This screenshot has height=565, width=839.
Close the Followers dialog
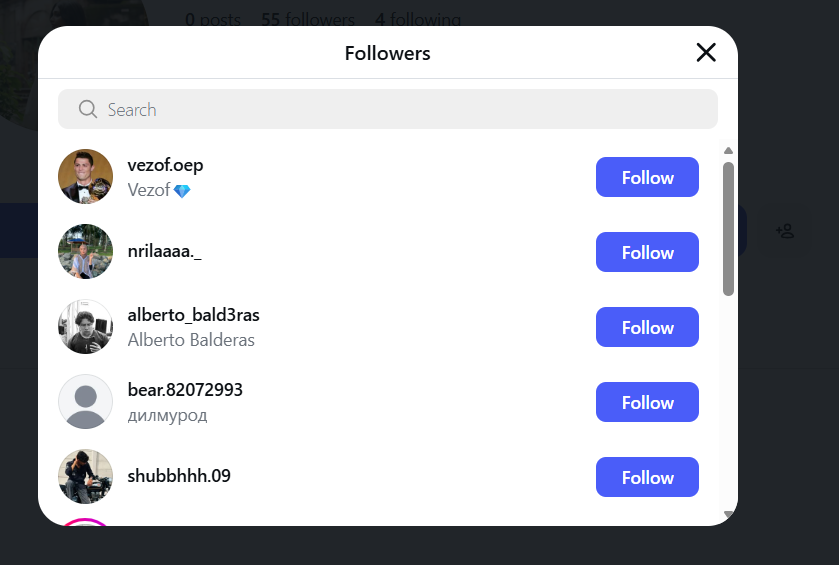706,53
